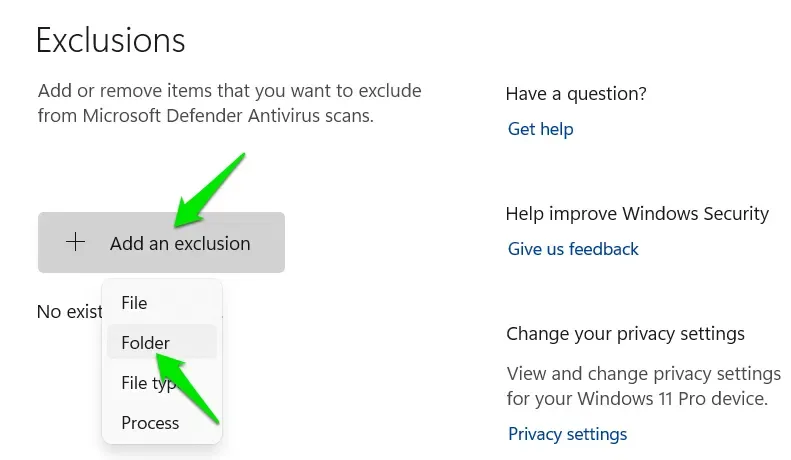Click the 'Have a question?' heading
The width and height of the screenshot is (791, 460).
coord(576,94)
